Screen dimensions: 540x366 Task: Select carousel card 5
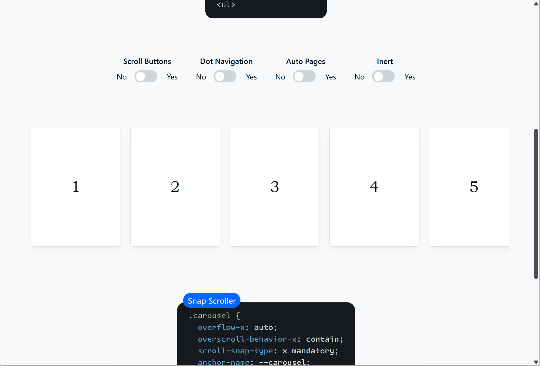coord(469,187)
